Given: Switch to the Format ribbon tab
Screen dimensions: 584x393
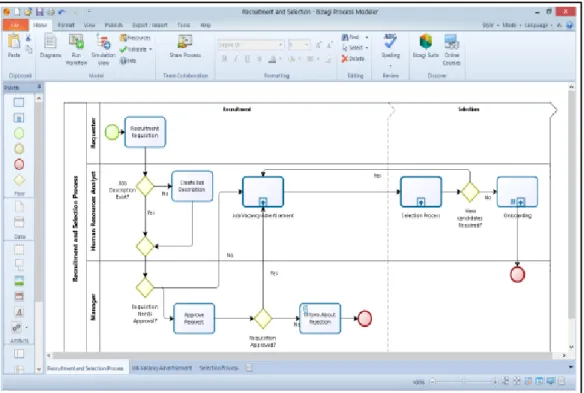Looking at the screenshot, I should (x=66, y=25).
